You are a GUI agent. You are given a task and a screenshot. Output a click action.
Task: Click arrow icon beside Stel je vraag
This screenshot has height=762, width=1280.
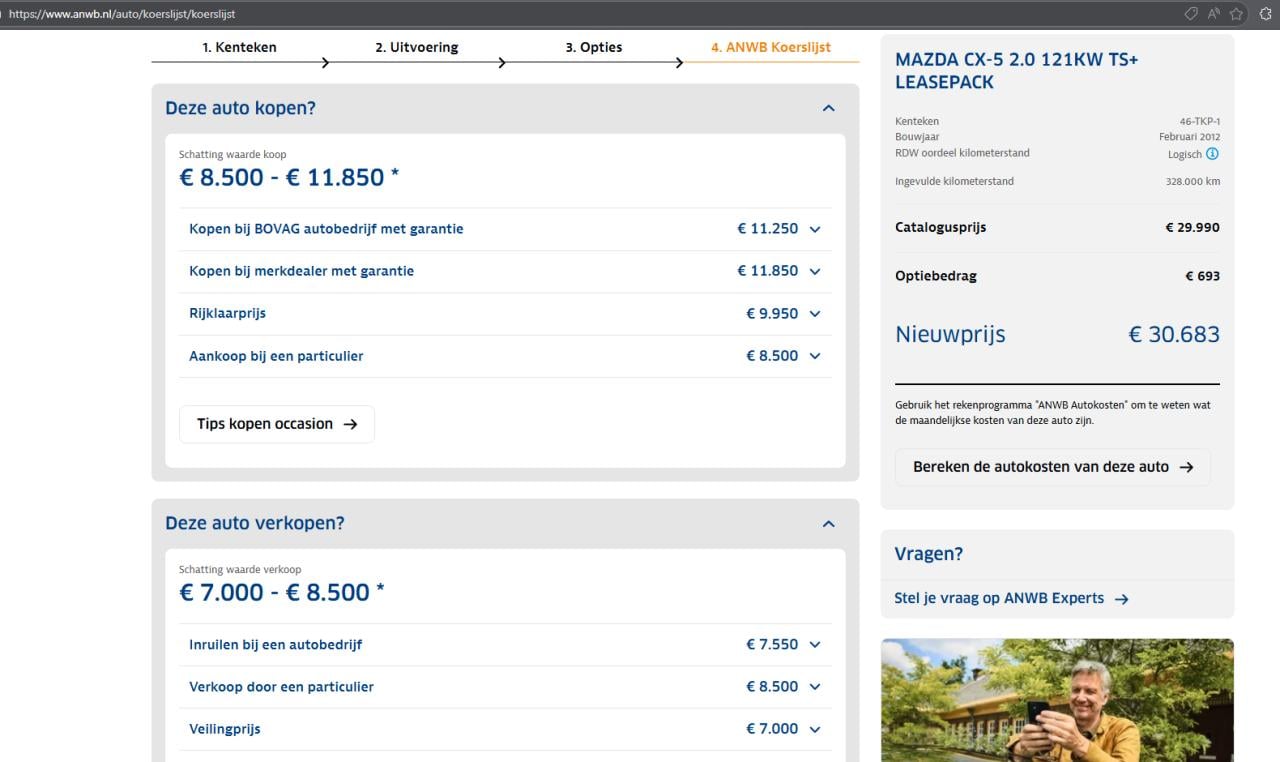[x=1121, y=599]
